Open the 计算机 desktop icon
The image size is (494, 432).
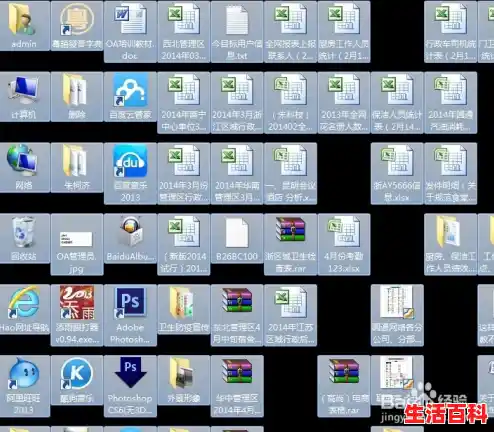point(23,96)
